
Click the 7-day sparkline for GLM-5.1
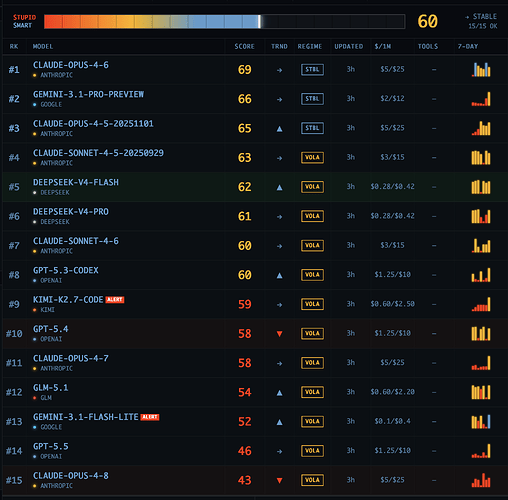(x=481, y=392)
